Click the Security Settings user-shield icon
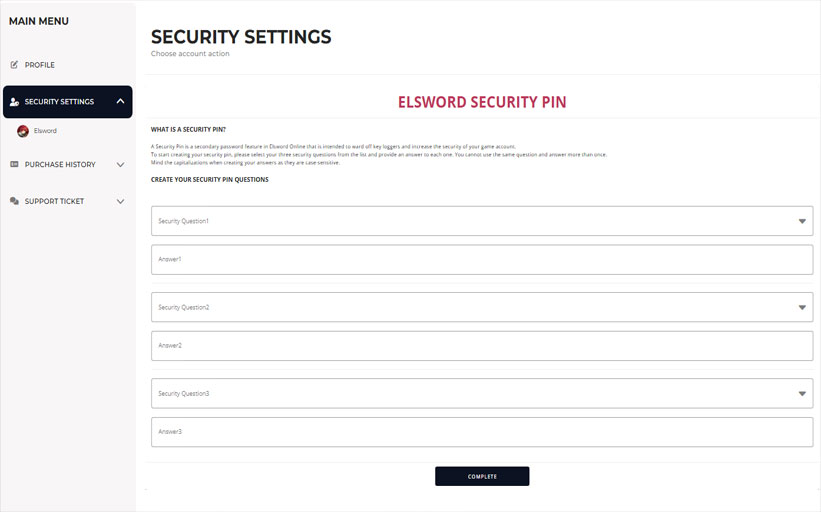Viewport: 821px width, 512px height. [x=14, y=102]
